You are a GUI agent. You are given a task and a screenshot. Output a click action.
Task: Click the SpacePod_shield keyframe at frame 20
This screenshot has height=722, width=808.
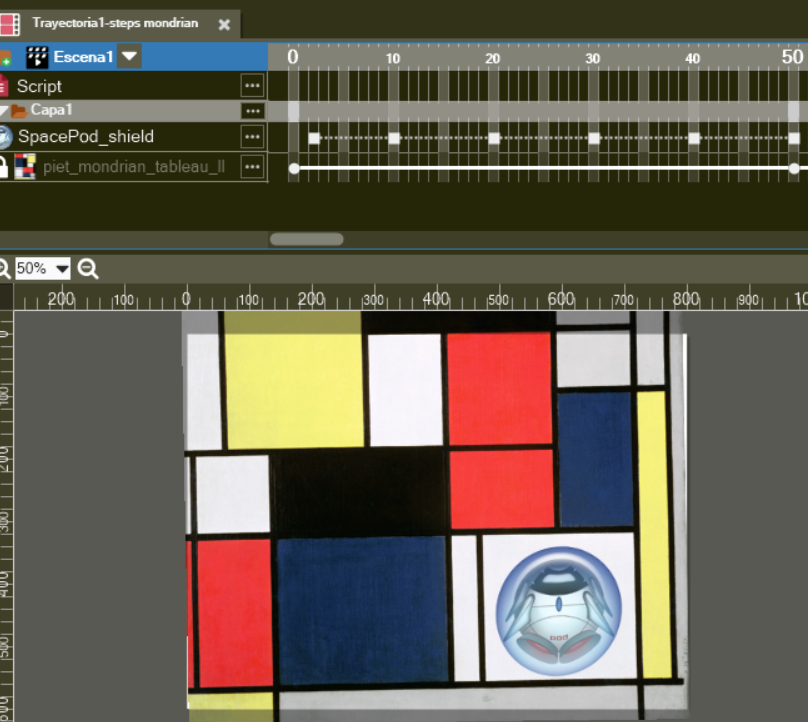tap(494, 138)
